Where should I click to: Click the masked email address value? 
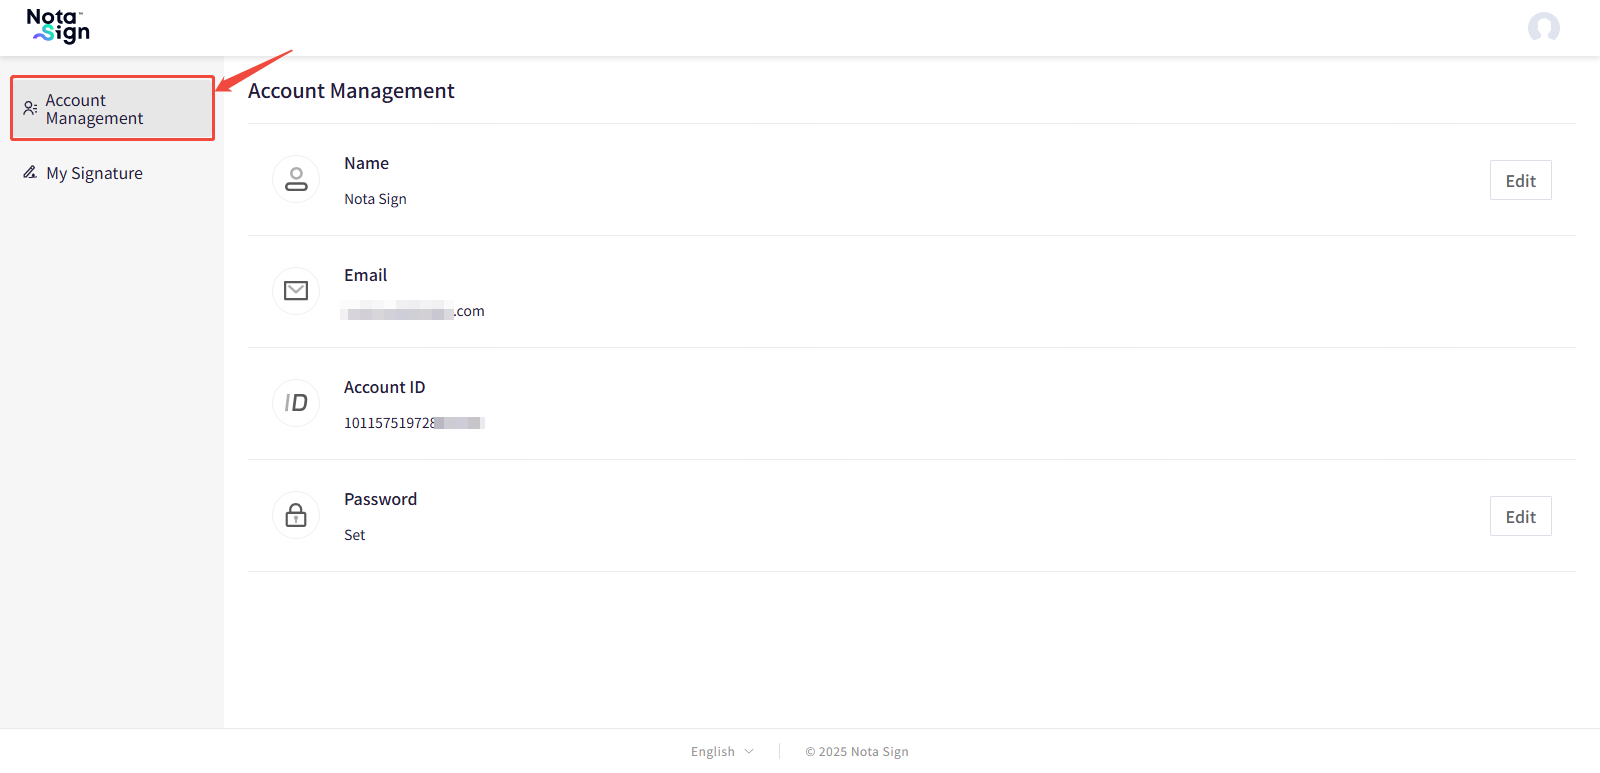click(413, 312)
